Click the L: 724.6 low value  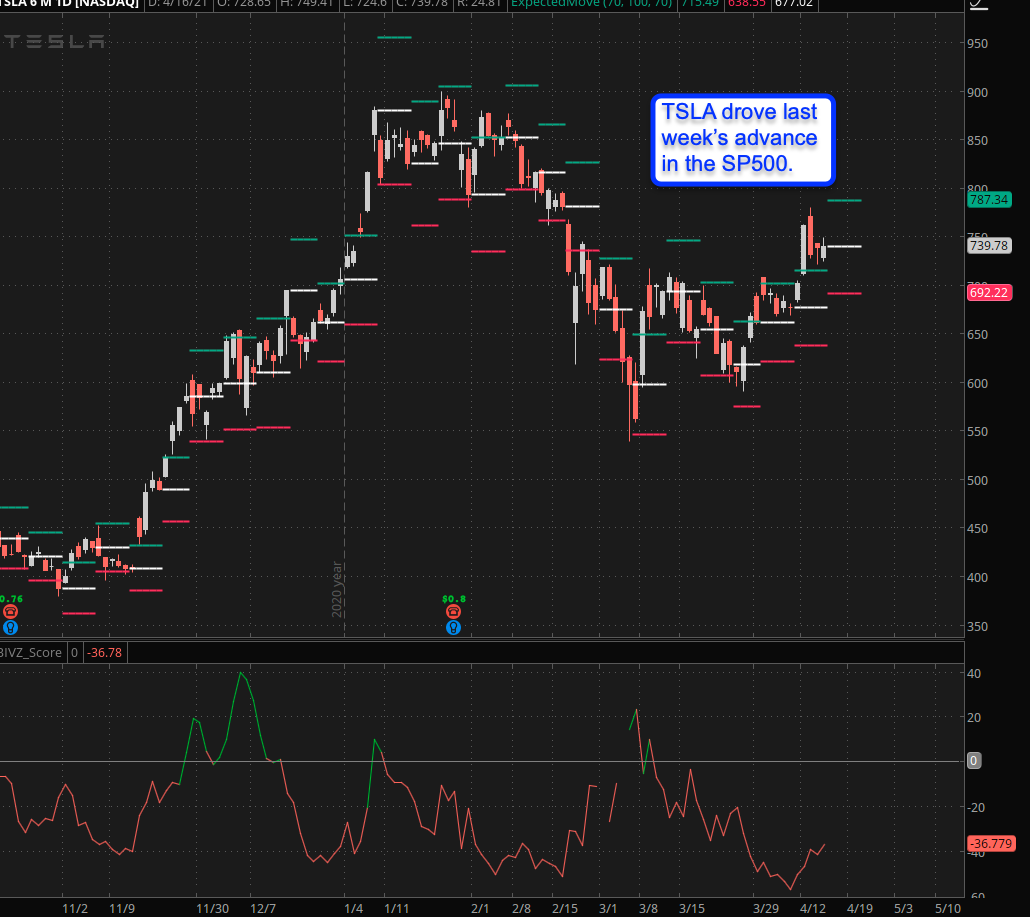(365, 4)
